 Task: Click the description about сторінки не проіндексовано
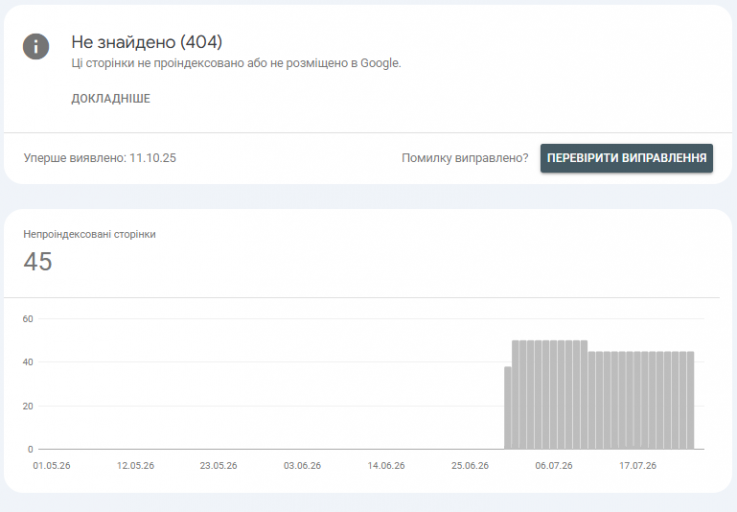(x=236, y=63)
